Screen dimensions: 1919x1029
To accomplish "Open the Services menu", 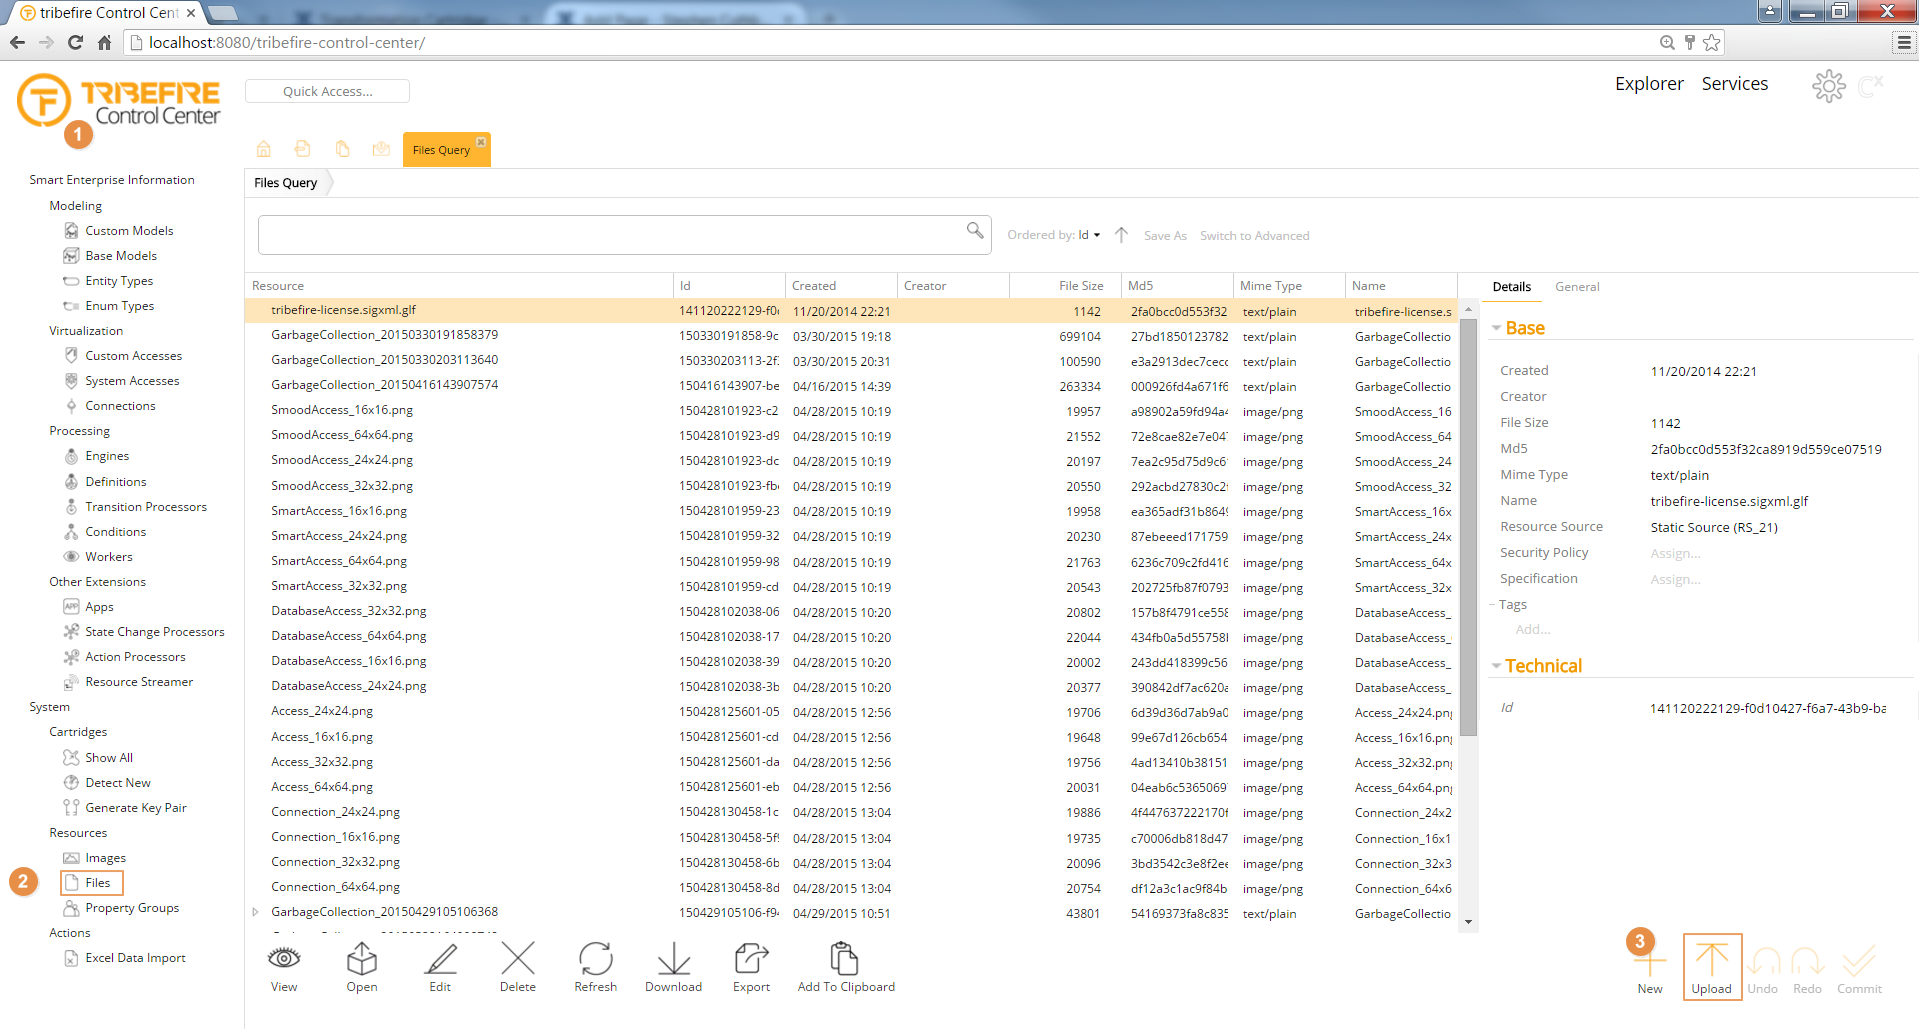I will (1734, 84).
